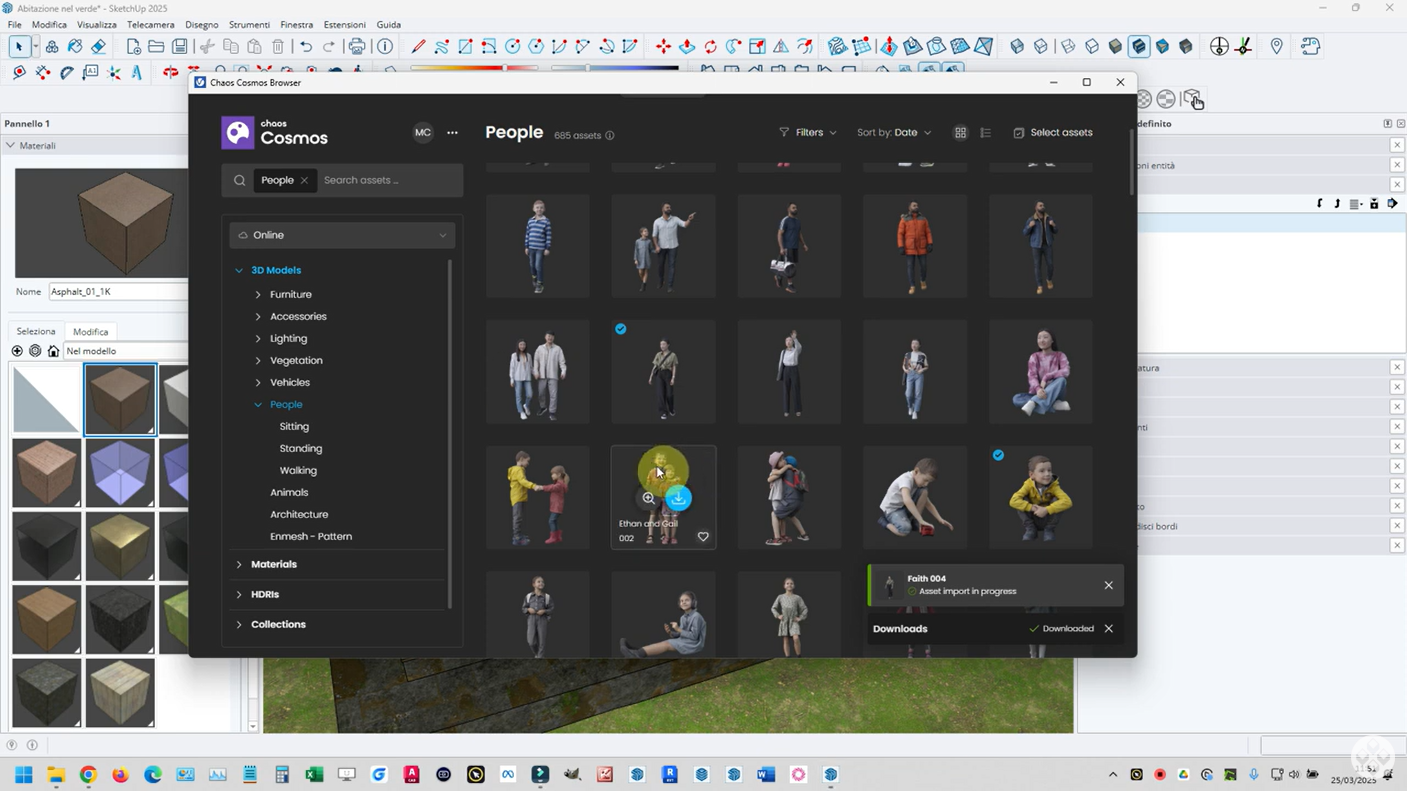Dismiss the Faith 004 import notification
The width and height of the screenshot is (1407, 791).
coord(1108,586)
